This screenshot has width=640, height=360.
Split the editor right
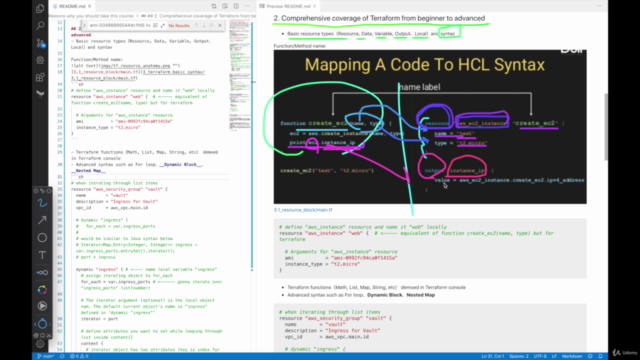click(x=236, y=6)
